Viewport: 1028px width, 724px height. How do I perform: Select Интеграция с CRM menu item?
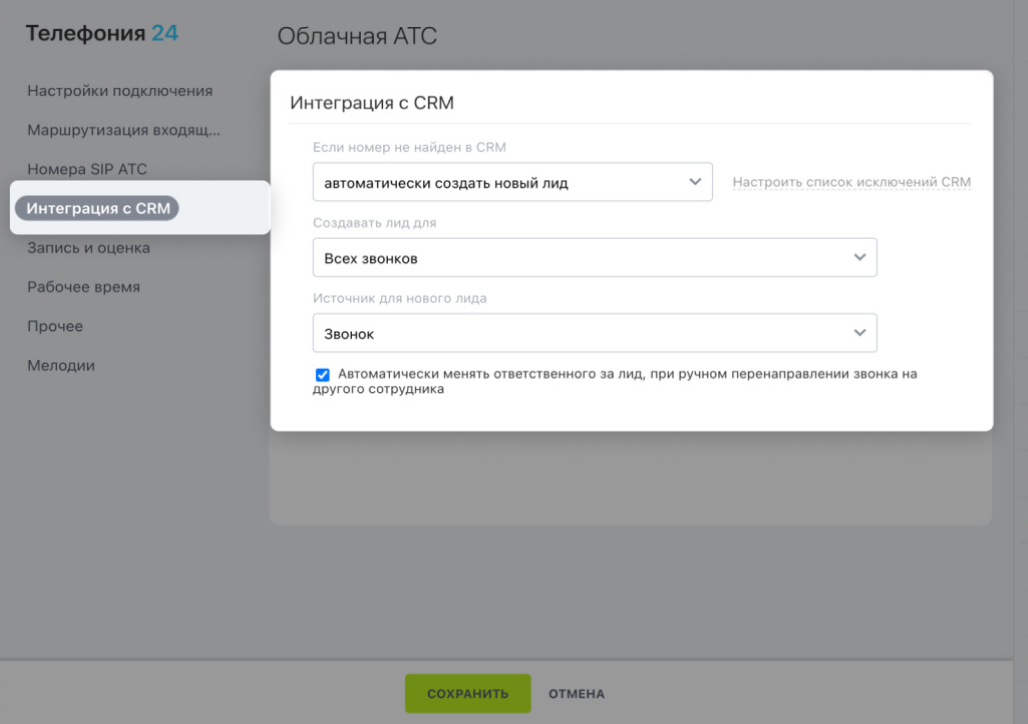(97, 208)
